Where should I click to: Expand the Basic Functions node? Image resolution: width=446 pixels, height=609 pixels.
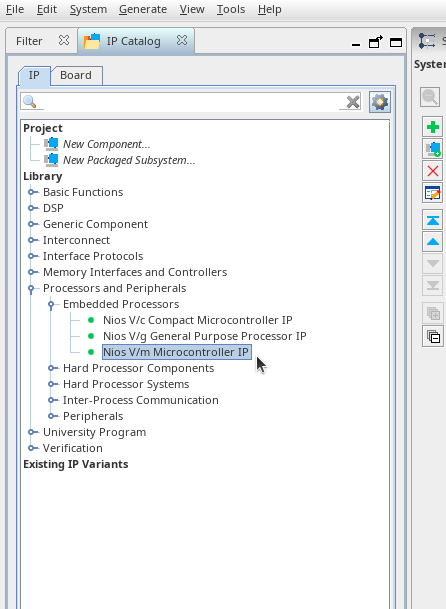33,192
